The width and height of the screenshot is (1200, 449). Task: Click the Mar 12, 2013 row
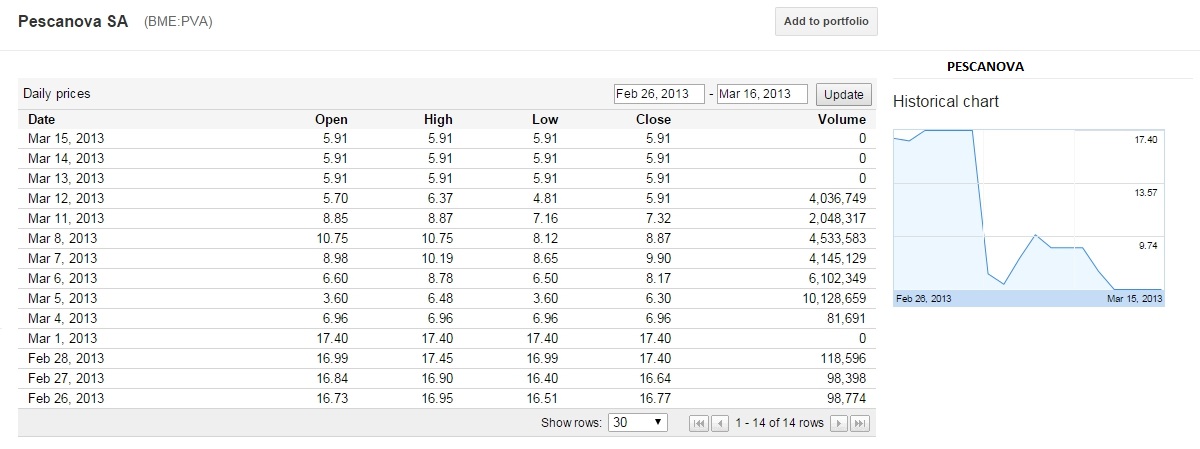[x=447, y=198]
